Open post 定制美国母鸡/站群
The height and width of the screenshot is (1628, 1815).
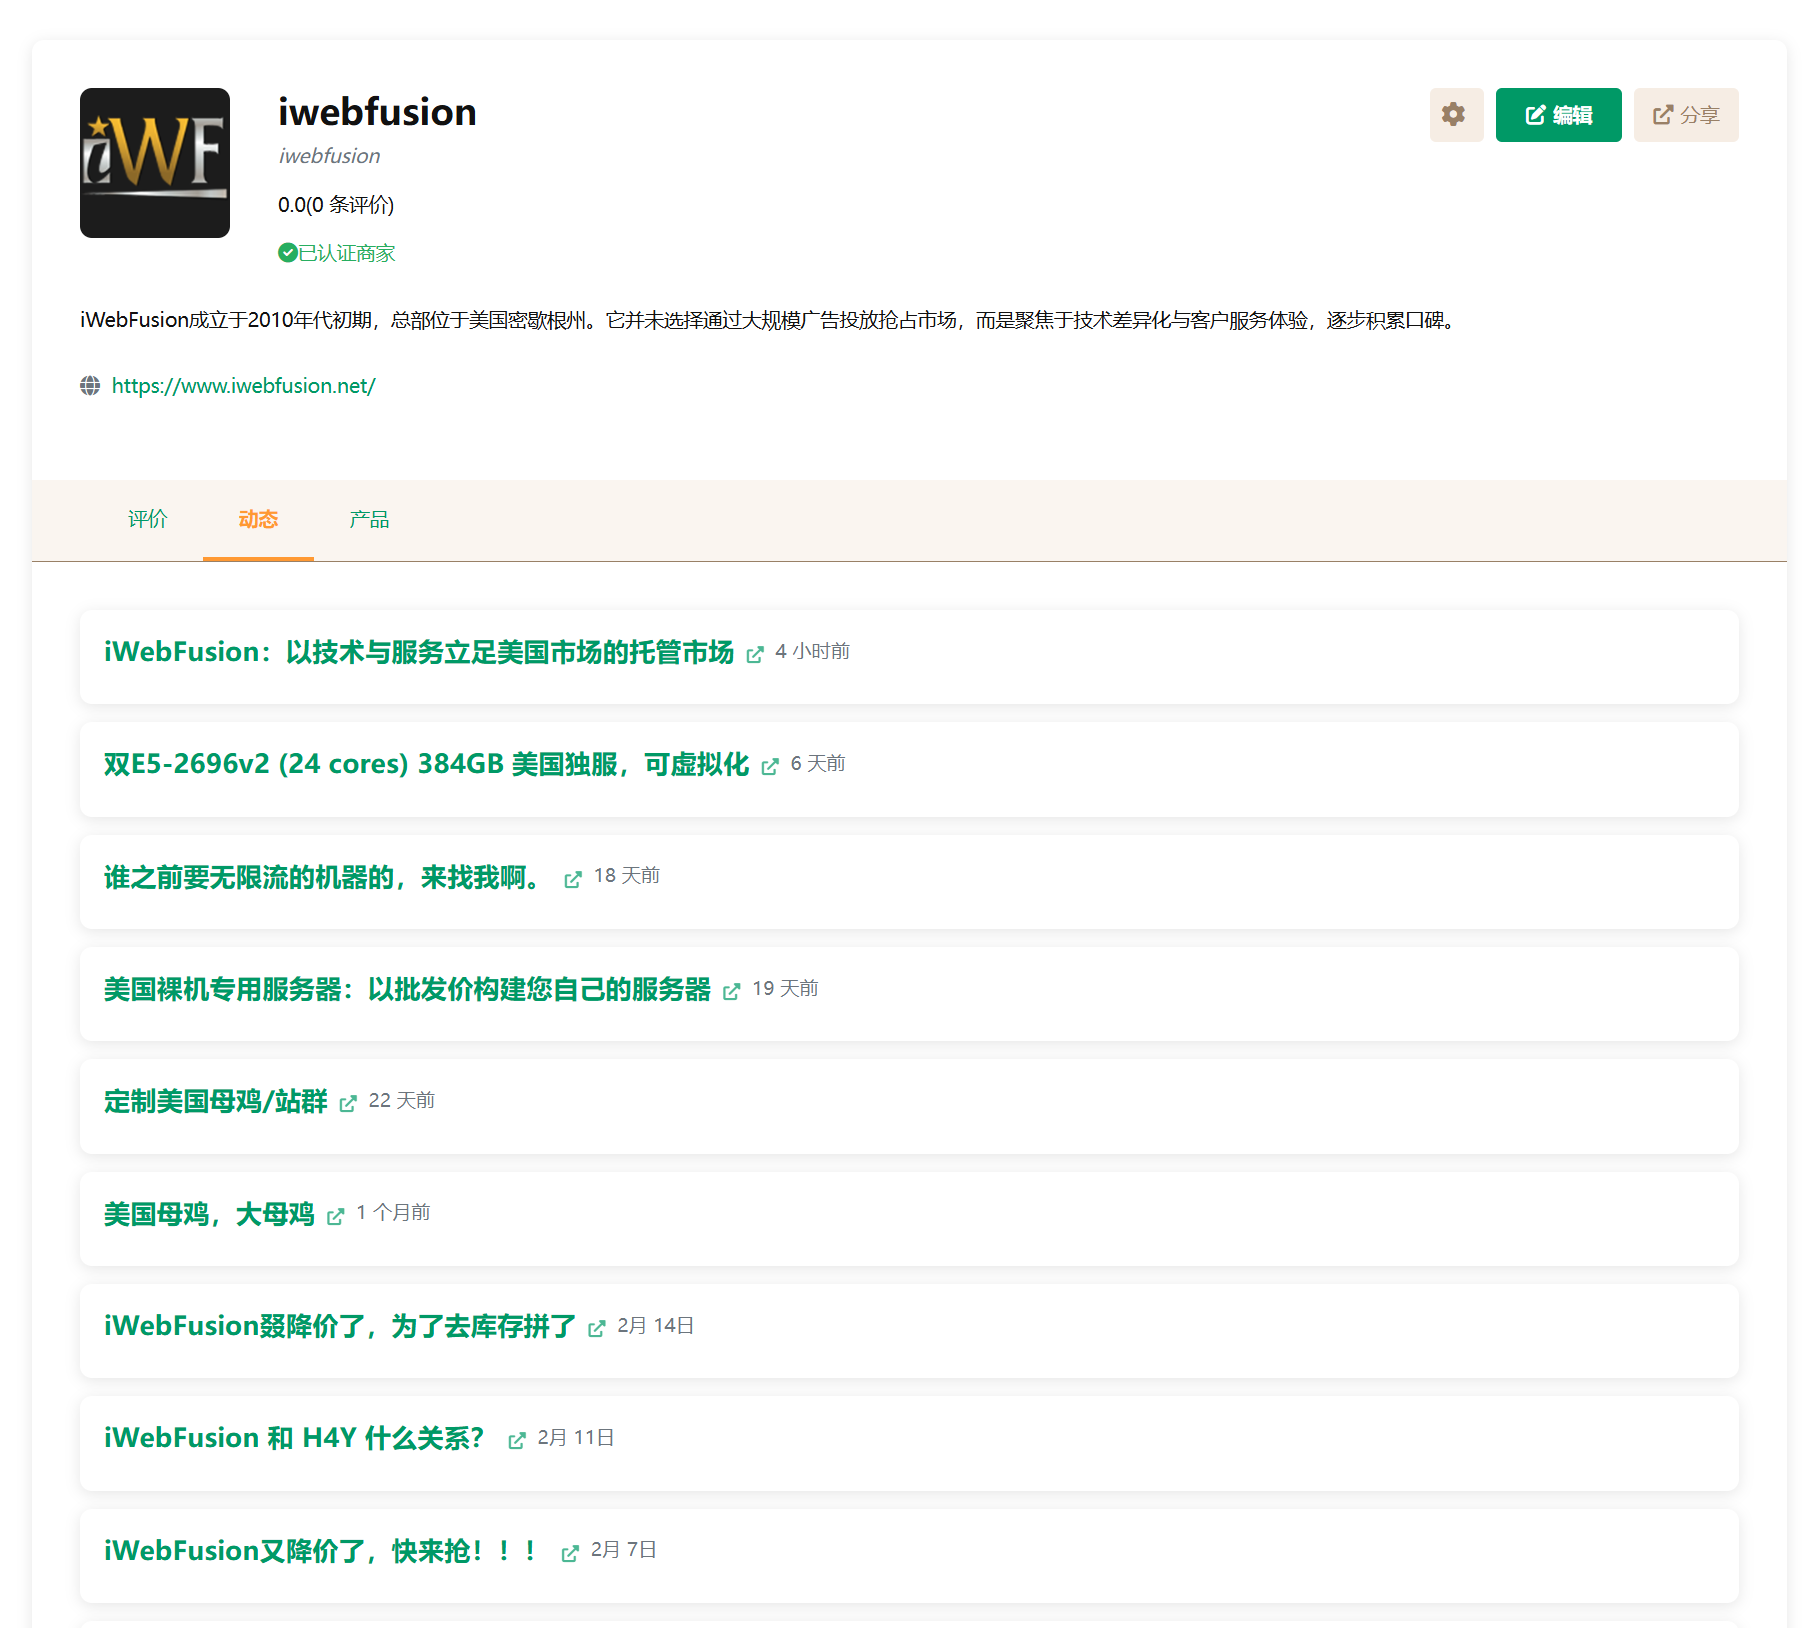pyautogui.click(x=216, y=1101)
